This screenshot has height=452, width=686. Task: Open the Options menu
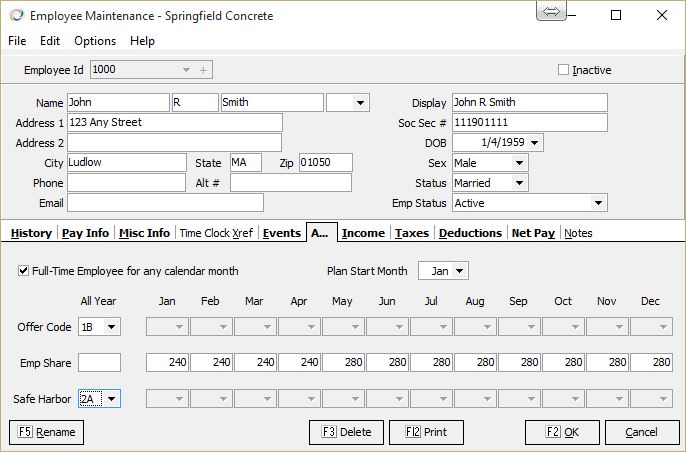tap(95, 41)
